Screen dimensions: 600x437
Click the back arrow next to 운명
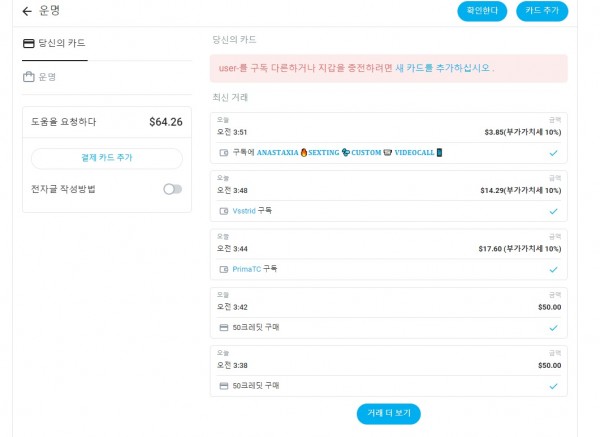pos(27,11)
